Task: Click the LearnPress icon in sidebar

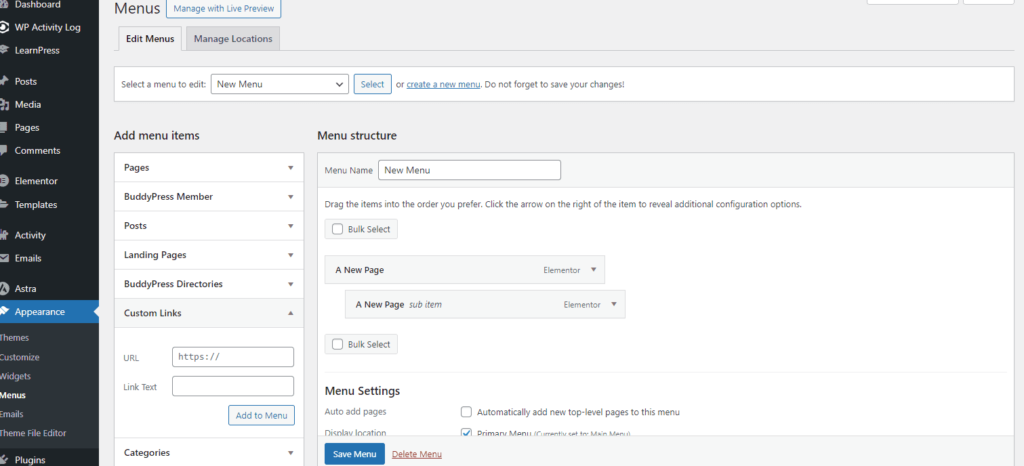Action: [x=5, y=50]
